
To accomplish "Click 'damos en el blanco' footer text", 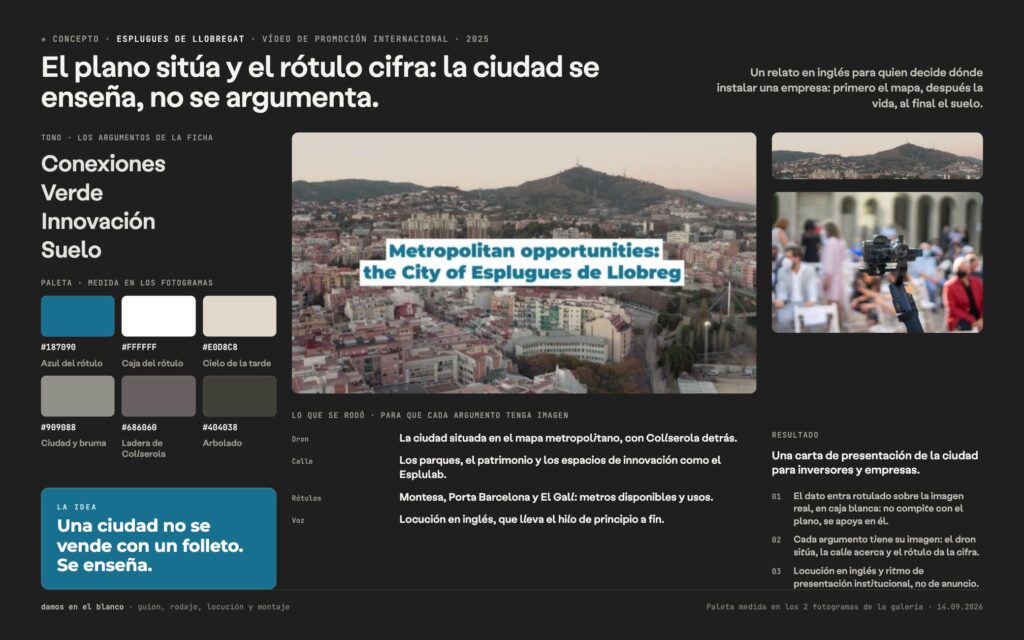I will pos(82,607).
